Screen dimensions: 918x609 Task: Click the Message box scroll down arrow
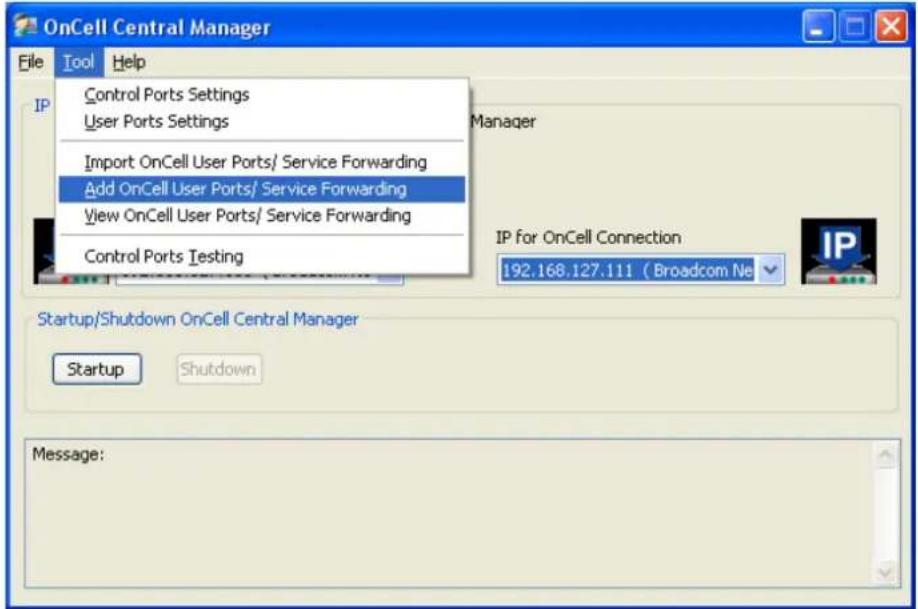[x=885, y=571]
